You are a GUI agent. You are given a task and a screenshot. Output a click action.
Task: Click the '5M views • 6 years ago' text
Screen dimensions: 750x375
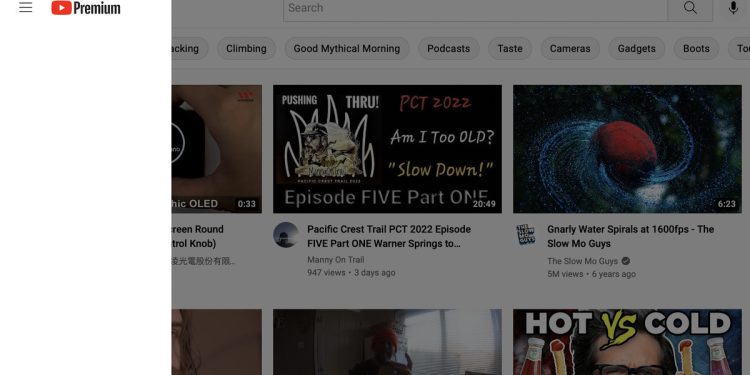(x=592, y=274)
